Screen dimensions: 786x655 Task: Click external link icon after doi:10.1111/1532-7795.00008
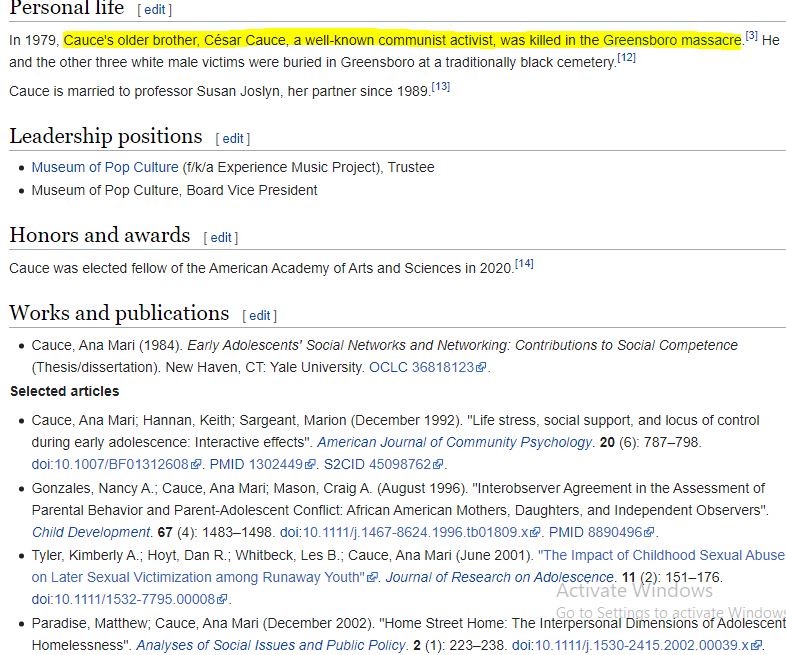(222, 599)
